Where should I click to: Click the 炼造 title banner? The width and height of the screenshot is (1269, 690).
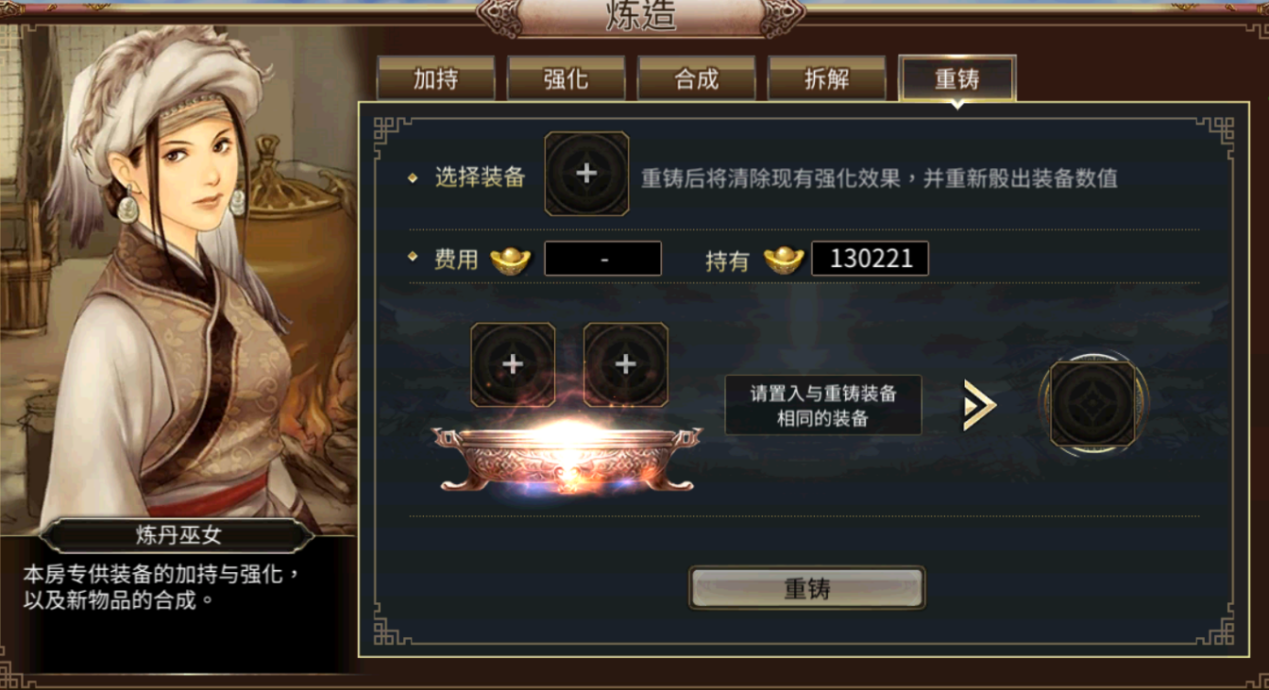[641, 17]
